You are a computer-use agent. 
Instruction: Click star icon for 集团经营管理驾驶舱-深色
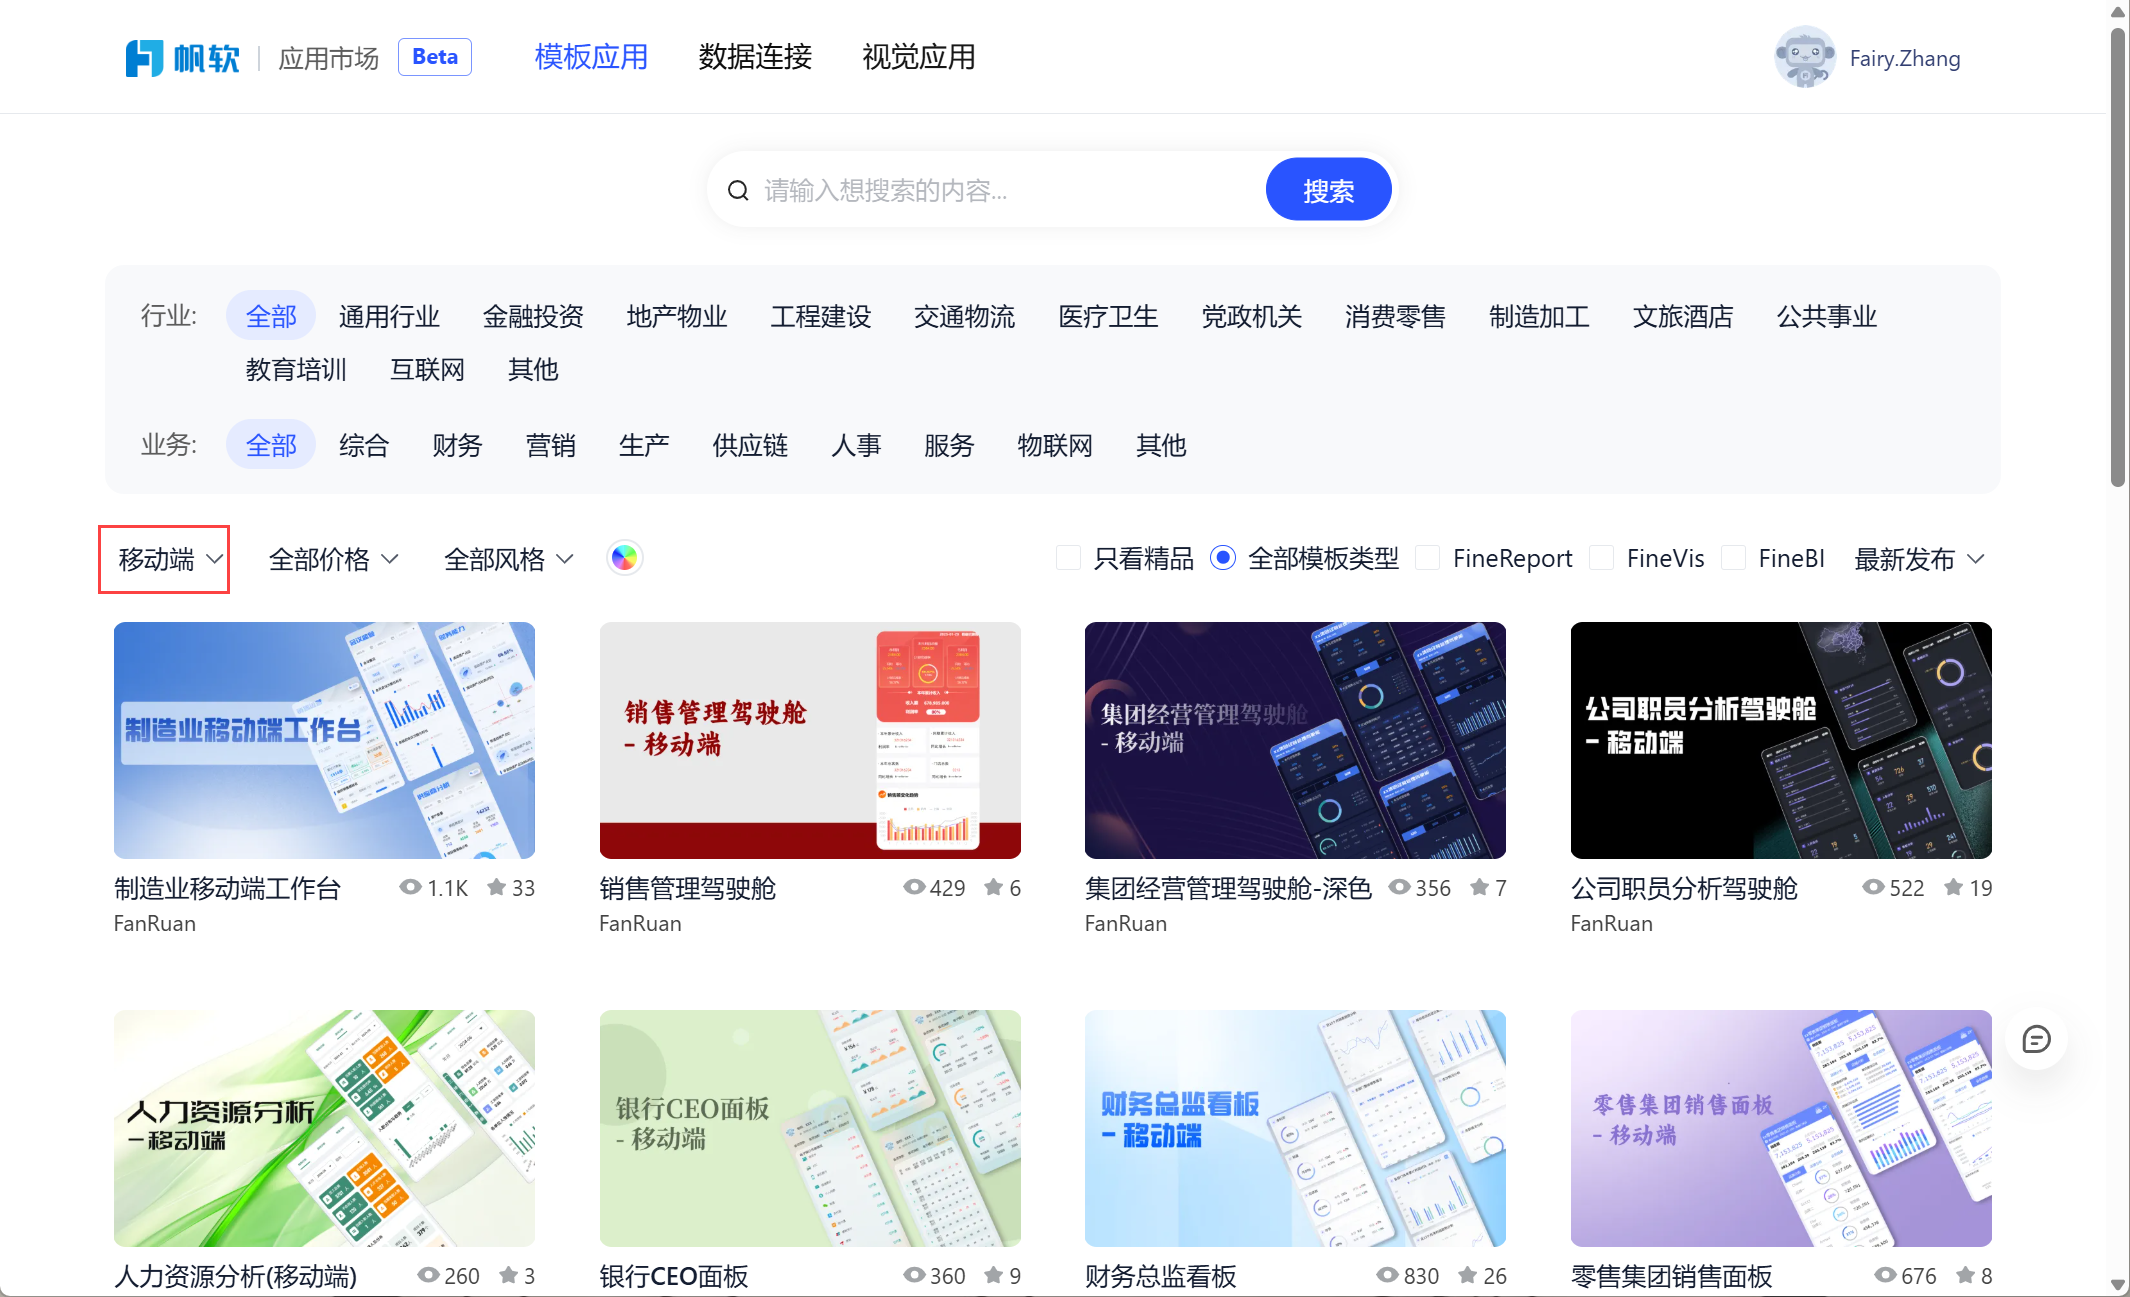click(x=1480, y=887)
